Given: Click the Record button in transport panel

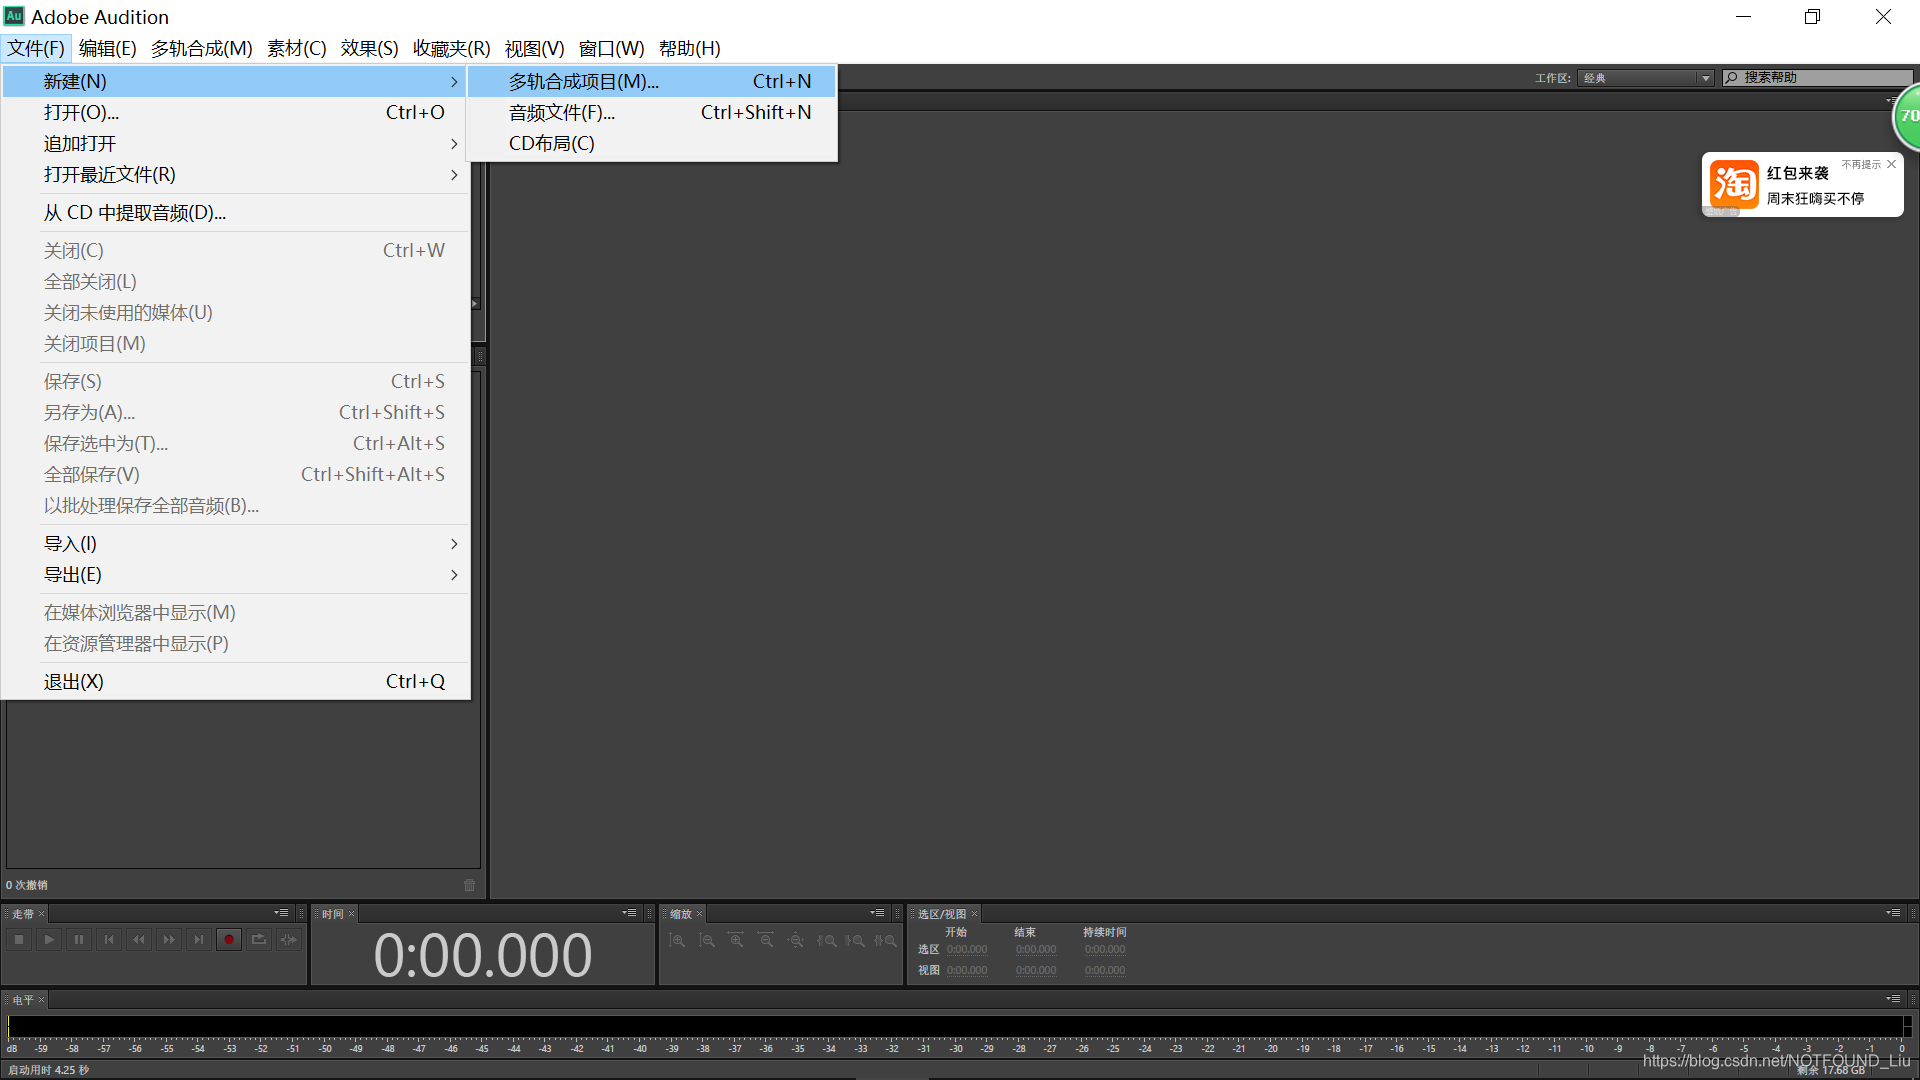Looking at the screenshot, I should (x=229, y=940).
